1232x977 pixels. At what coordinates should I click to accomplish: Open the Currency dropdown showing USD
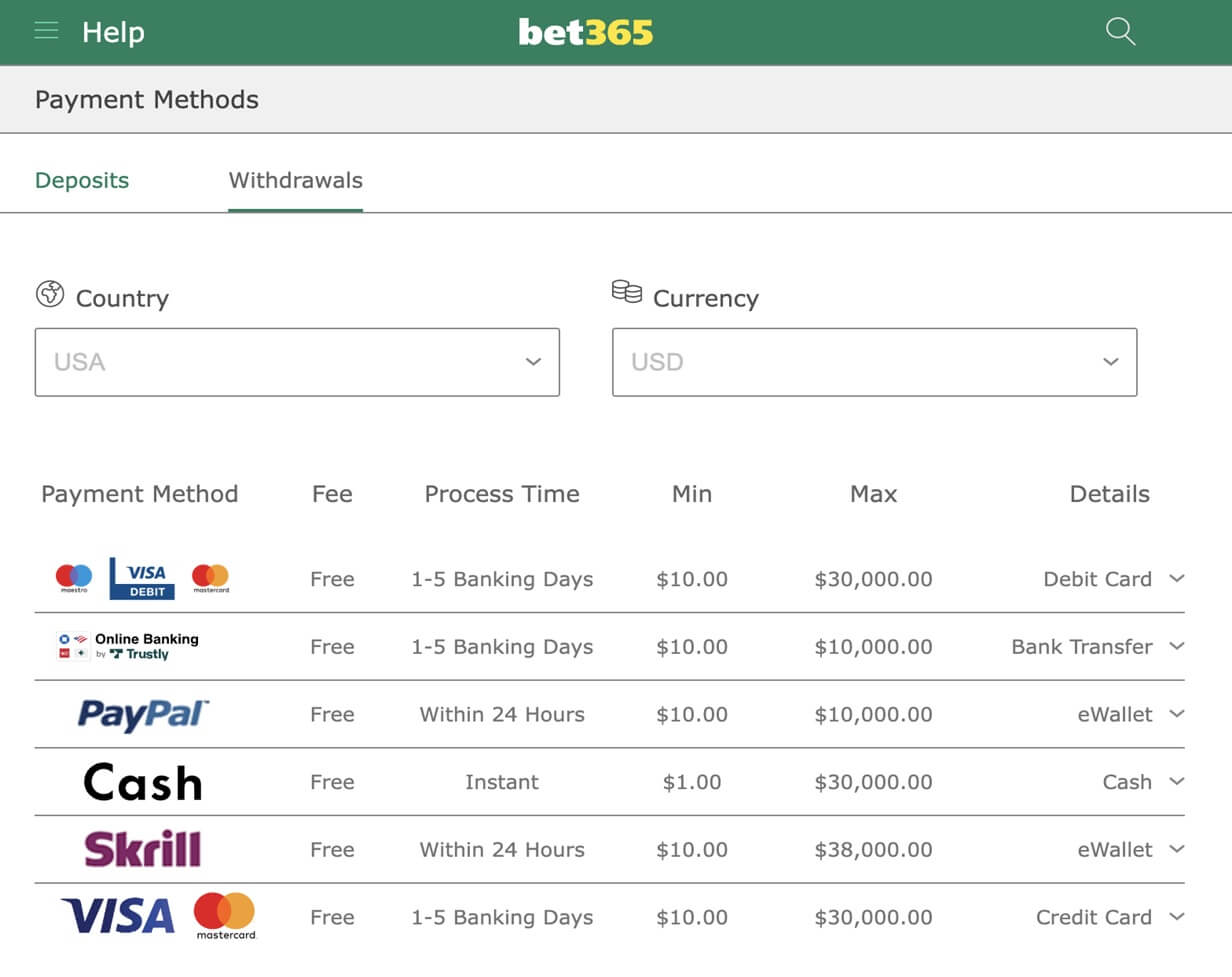[x=874, y=362]
